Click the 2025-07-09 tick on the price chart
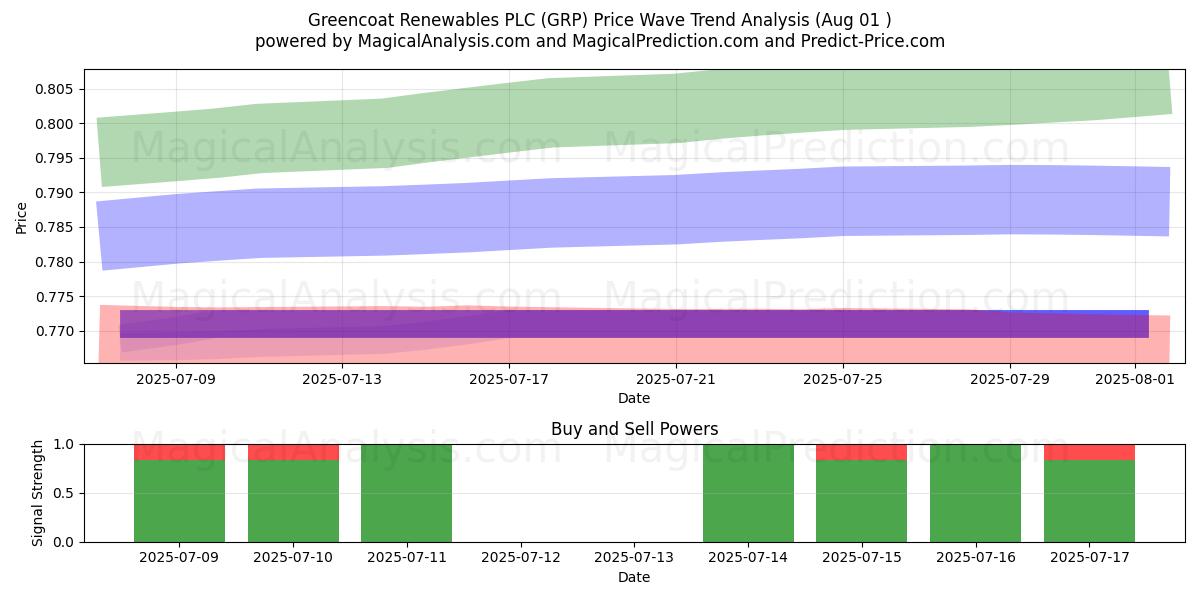The width and height of the screenshot is (1200, 600). [x=176, y=379]
